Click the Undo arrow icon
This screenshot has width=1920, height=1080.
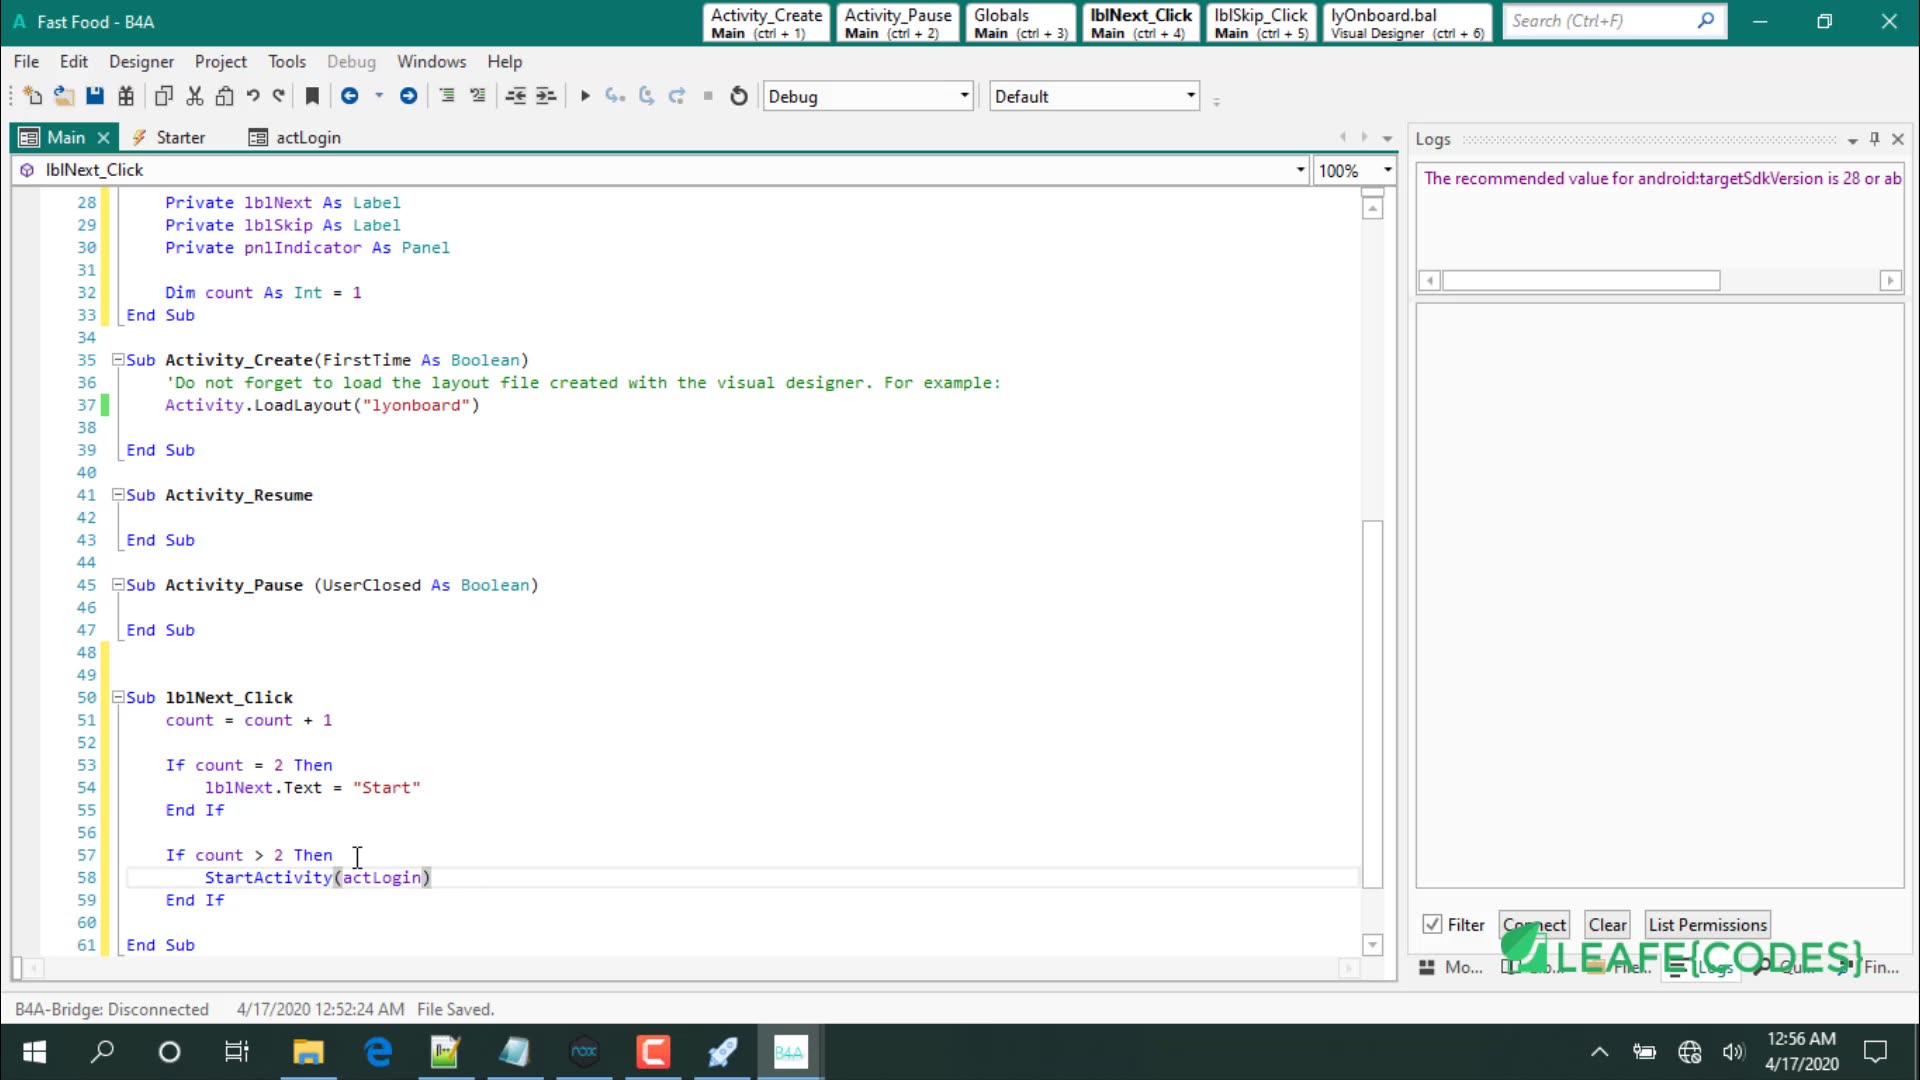[x=253, y=96]
